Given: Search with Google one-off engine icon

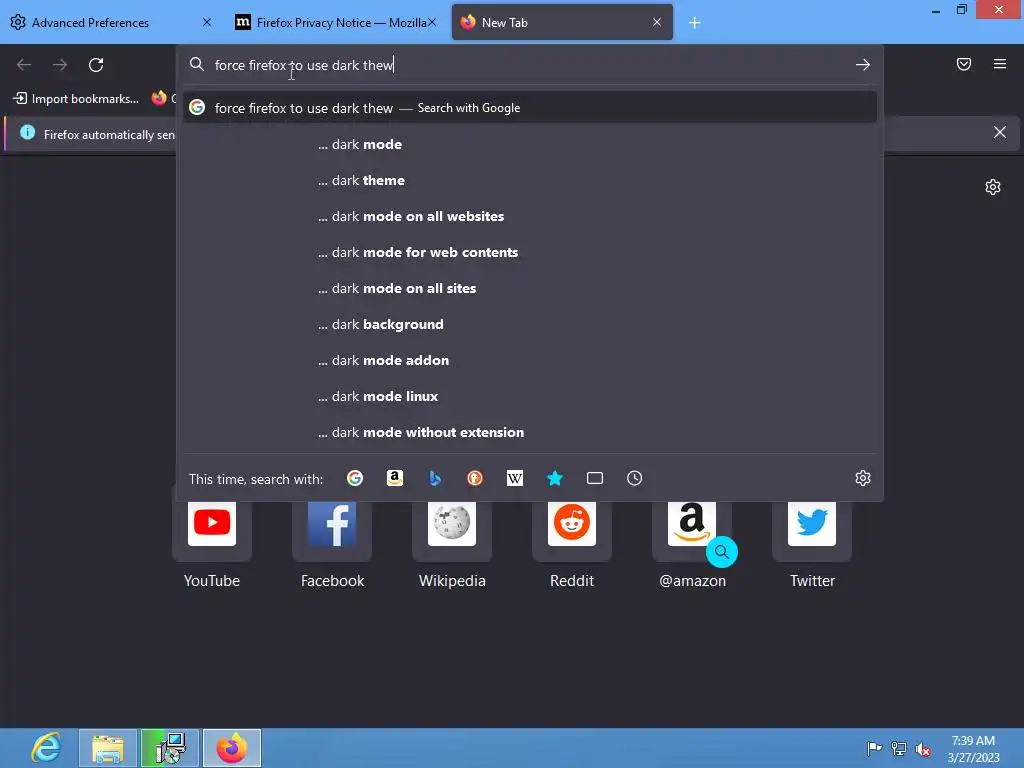Looking at the screenshot, I should click(x=355, y=479).
